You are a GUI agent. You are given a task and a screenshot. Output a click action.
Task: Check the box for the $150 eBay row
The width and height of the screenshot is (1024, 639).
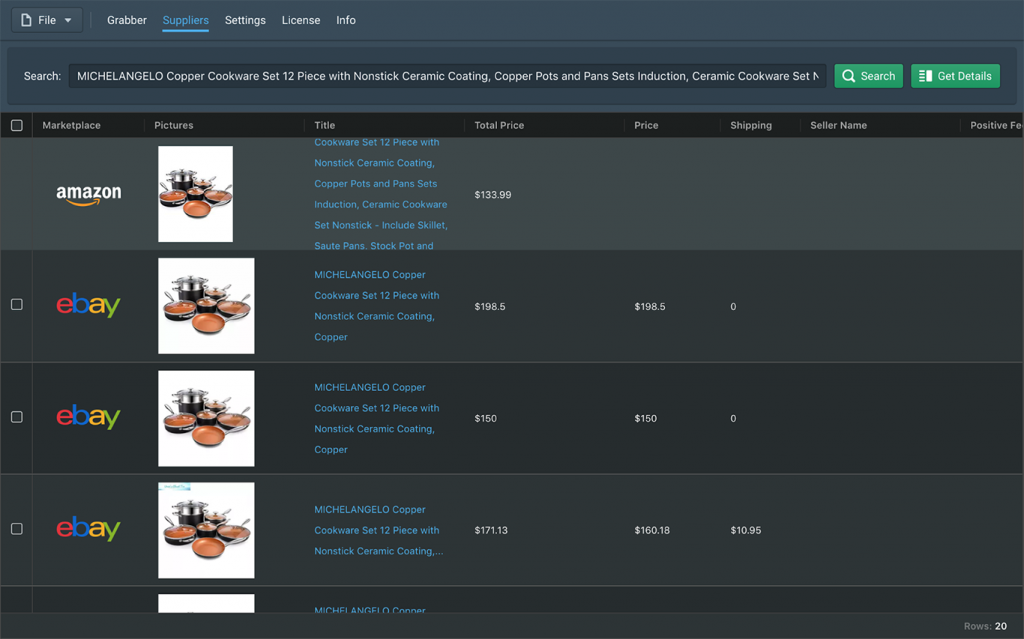tap(17, 416)
